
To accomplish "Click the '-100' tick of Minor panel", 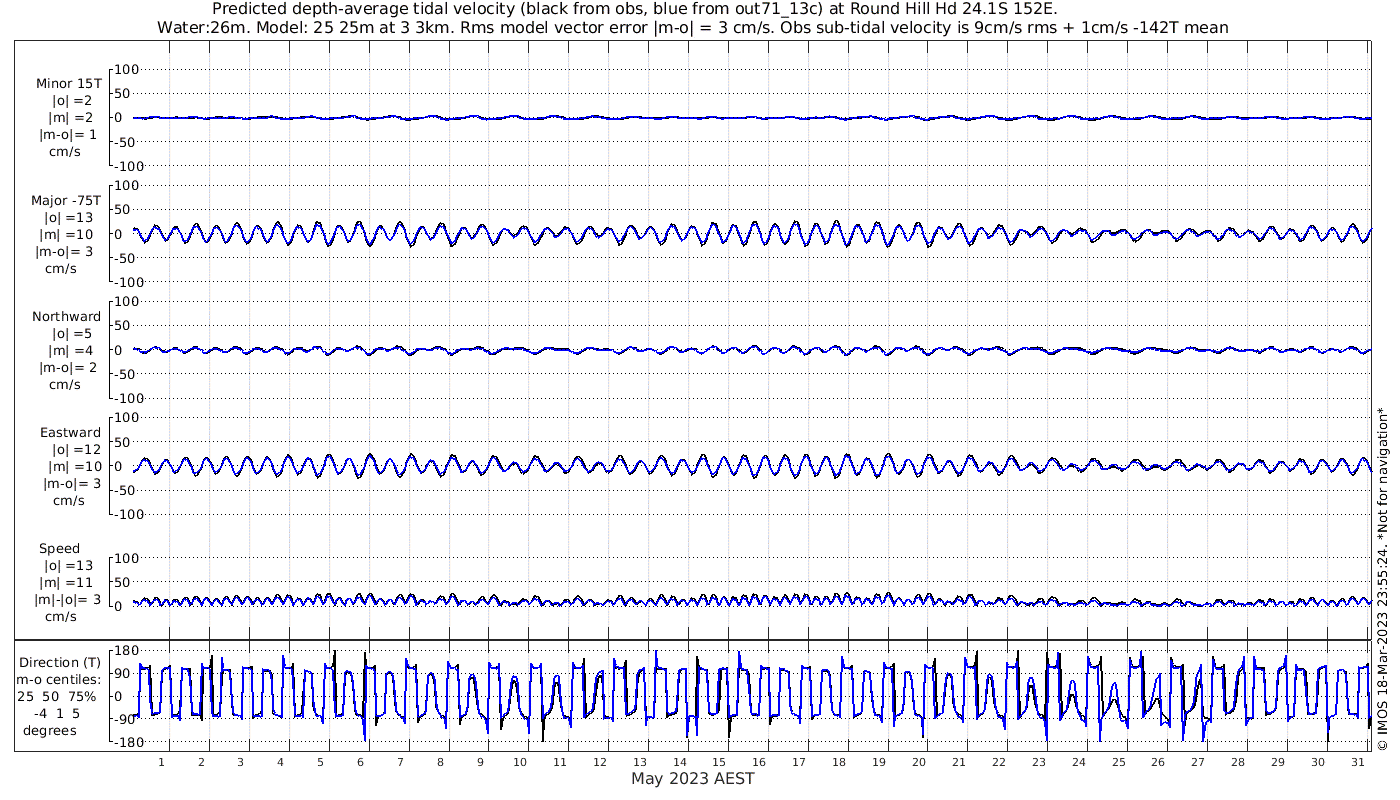I will coord(128,165).
